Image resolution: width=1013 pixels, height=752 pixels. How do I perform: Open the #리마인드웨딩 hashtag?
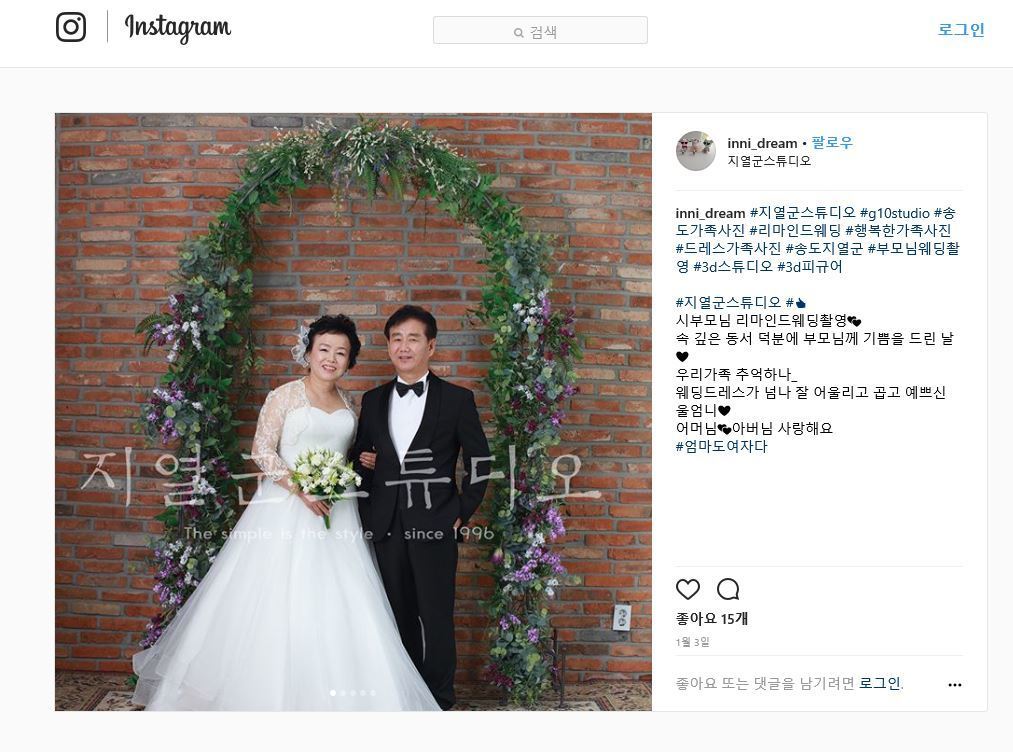[795, 231]
